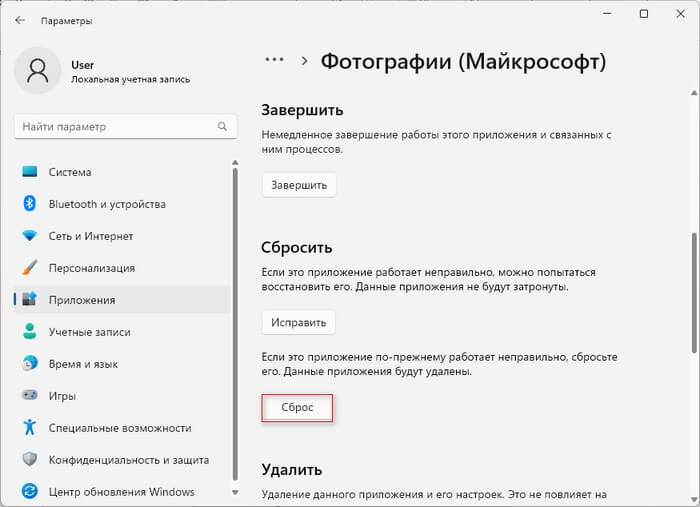The image size is (700, 507).
Task: Click the User account name
Action: click(x=83, y=65)
